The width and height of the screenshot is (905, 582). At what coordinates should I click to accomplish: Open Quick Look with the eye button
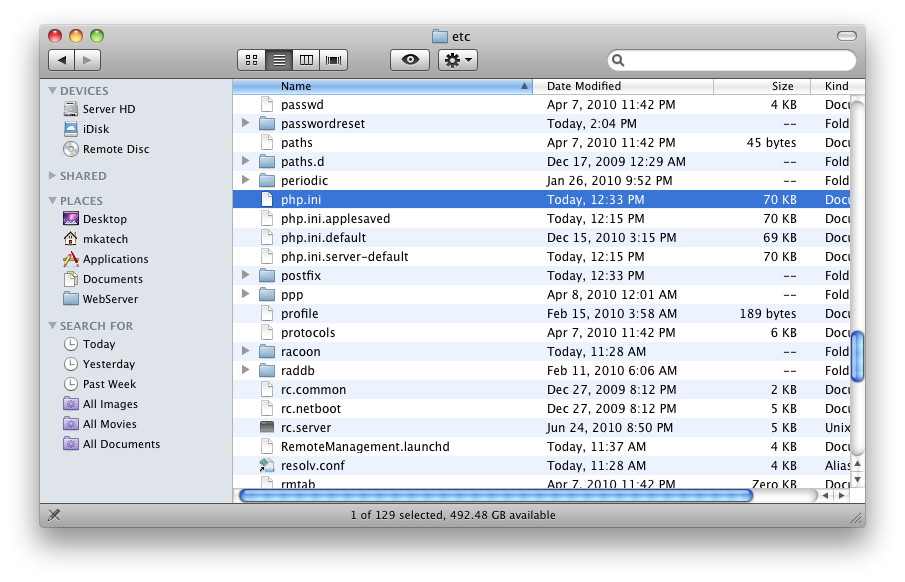[410, 60]
